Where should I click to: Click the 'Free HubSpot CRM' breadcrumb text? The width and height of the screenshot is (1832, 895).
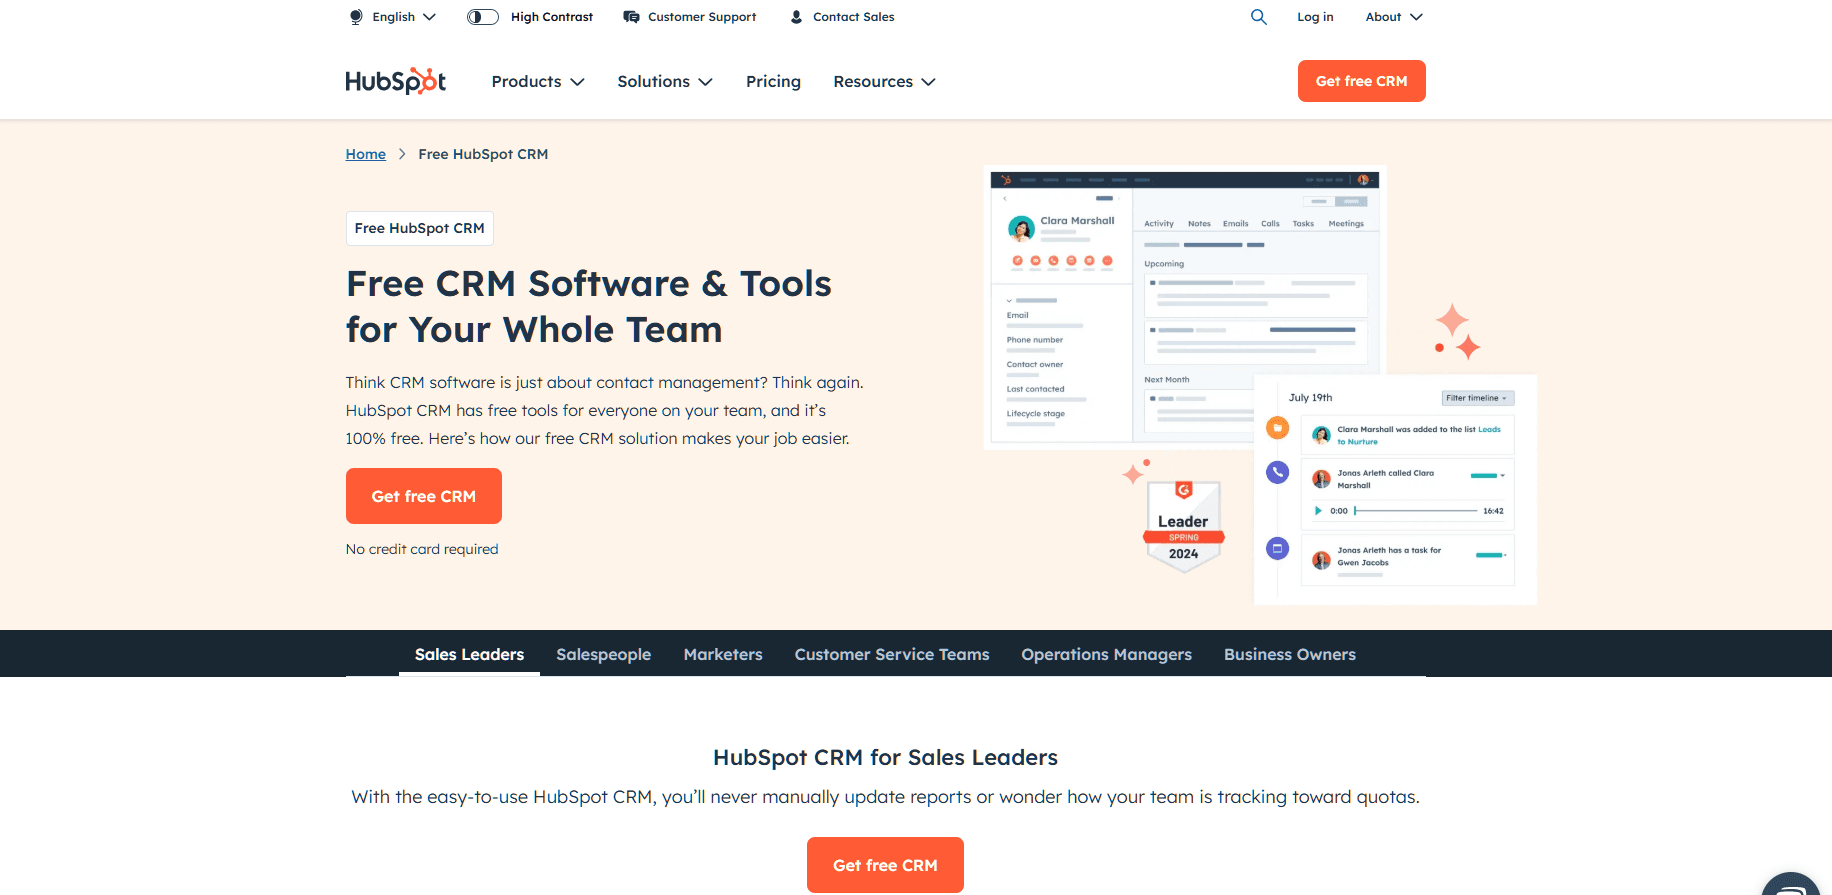coord(483,154)
